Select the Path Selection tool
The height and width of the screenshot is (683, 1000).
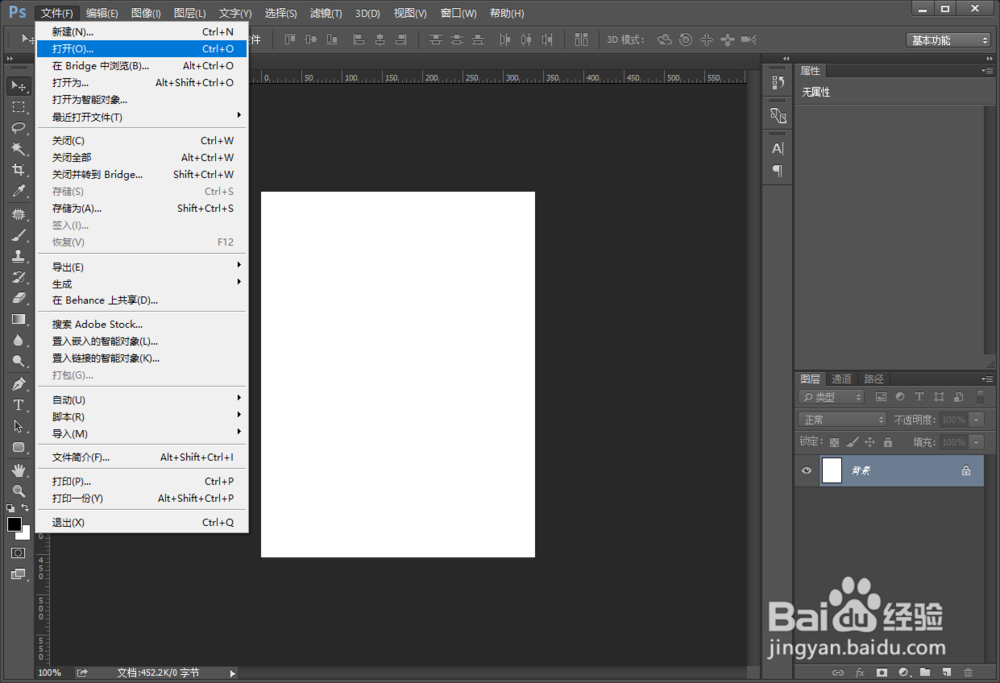pyautogui.click(x=18, y=427)
